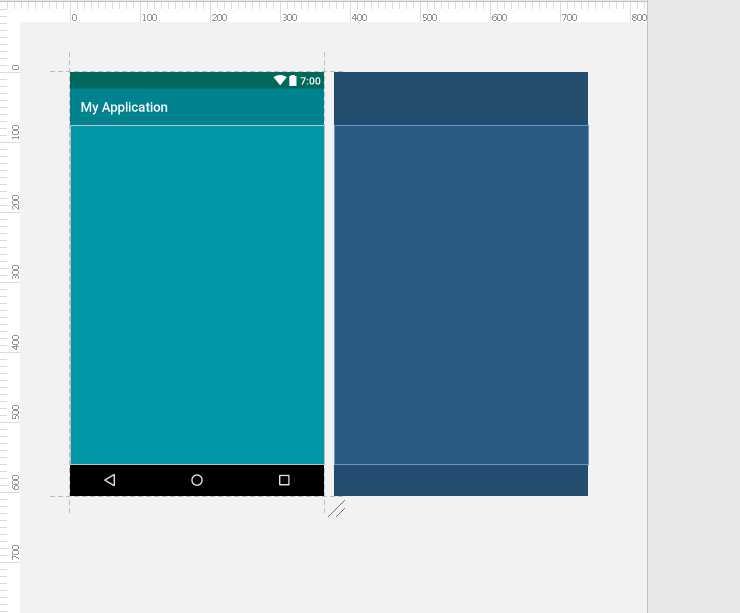The height and width of the screenshot is (613, 740).
Task: Click the vertical ruler at 300 mark
Action: (16, 272)
